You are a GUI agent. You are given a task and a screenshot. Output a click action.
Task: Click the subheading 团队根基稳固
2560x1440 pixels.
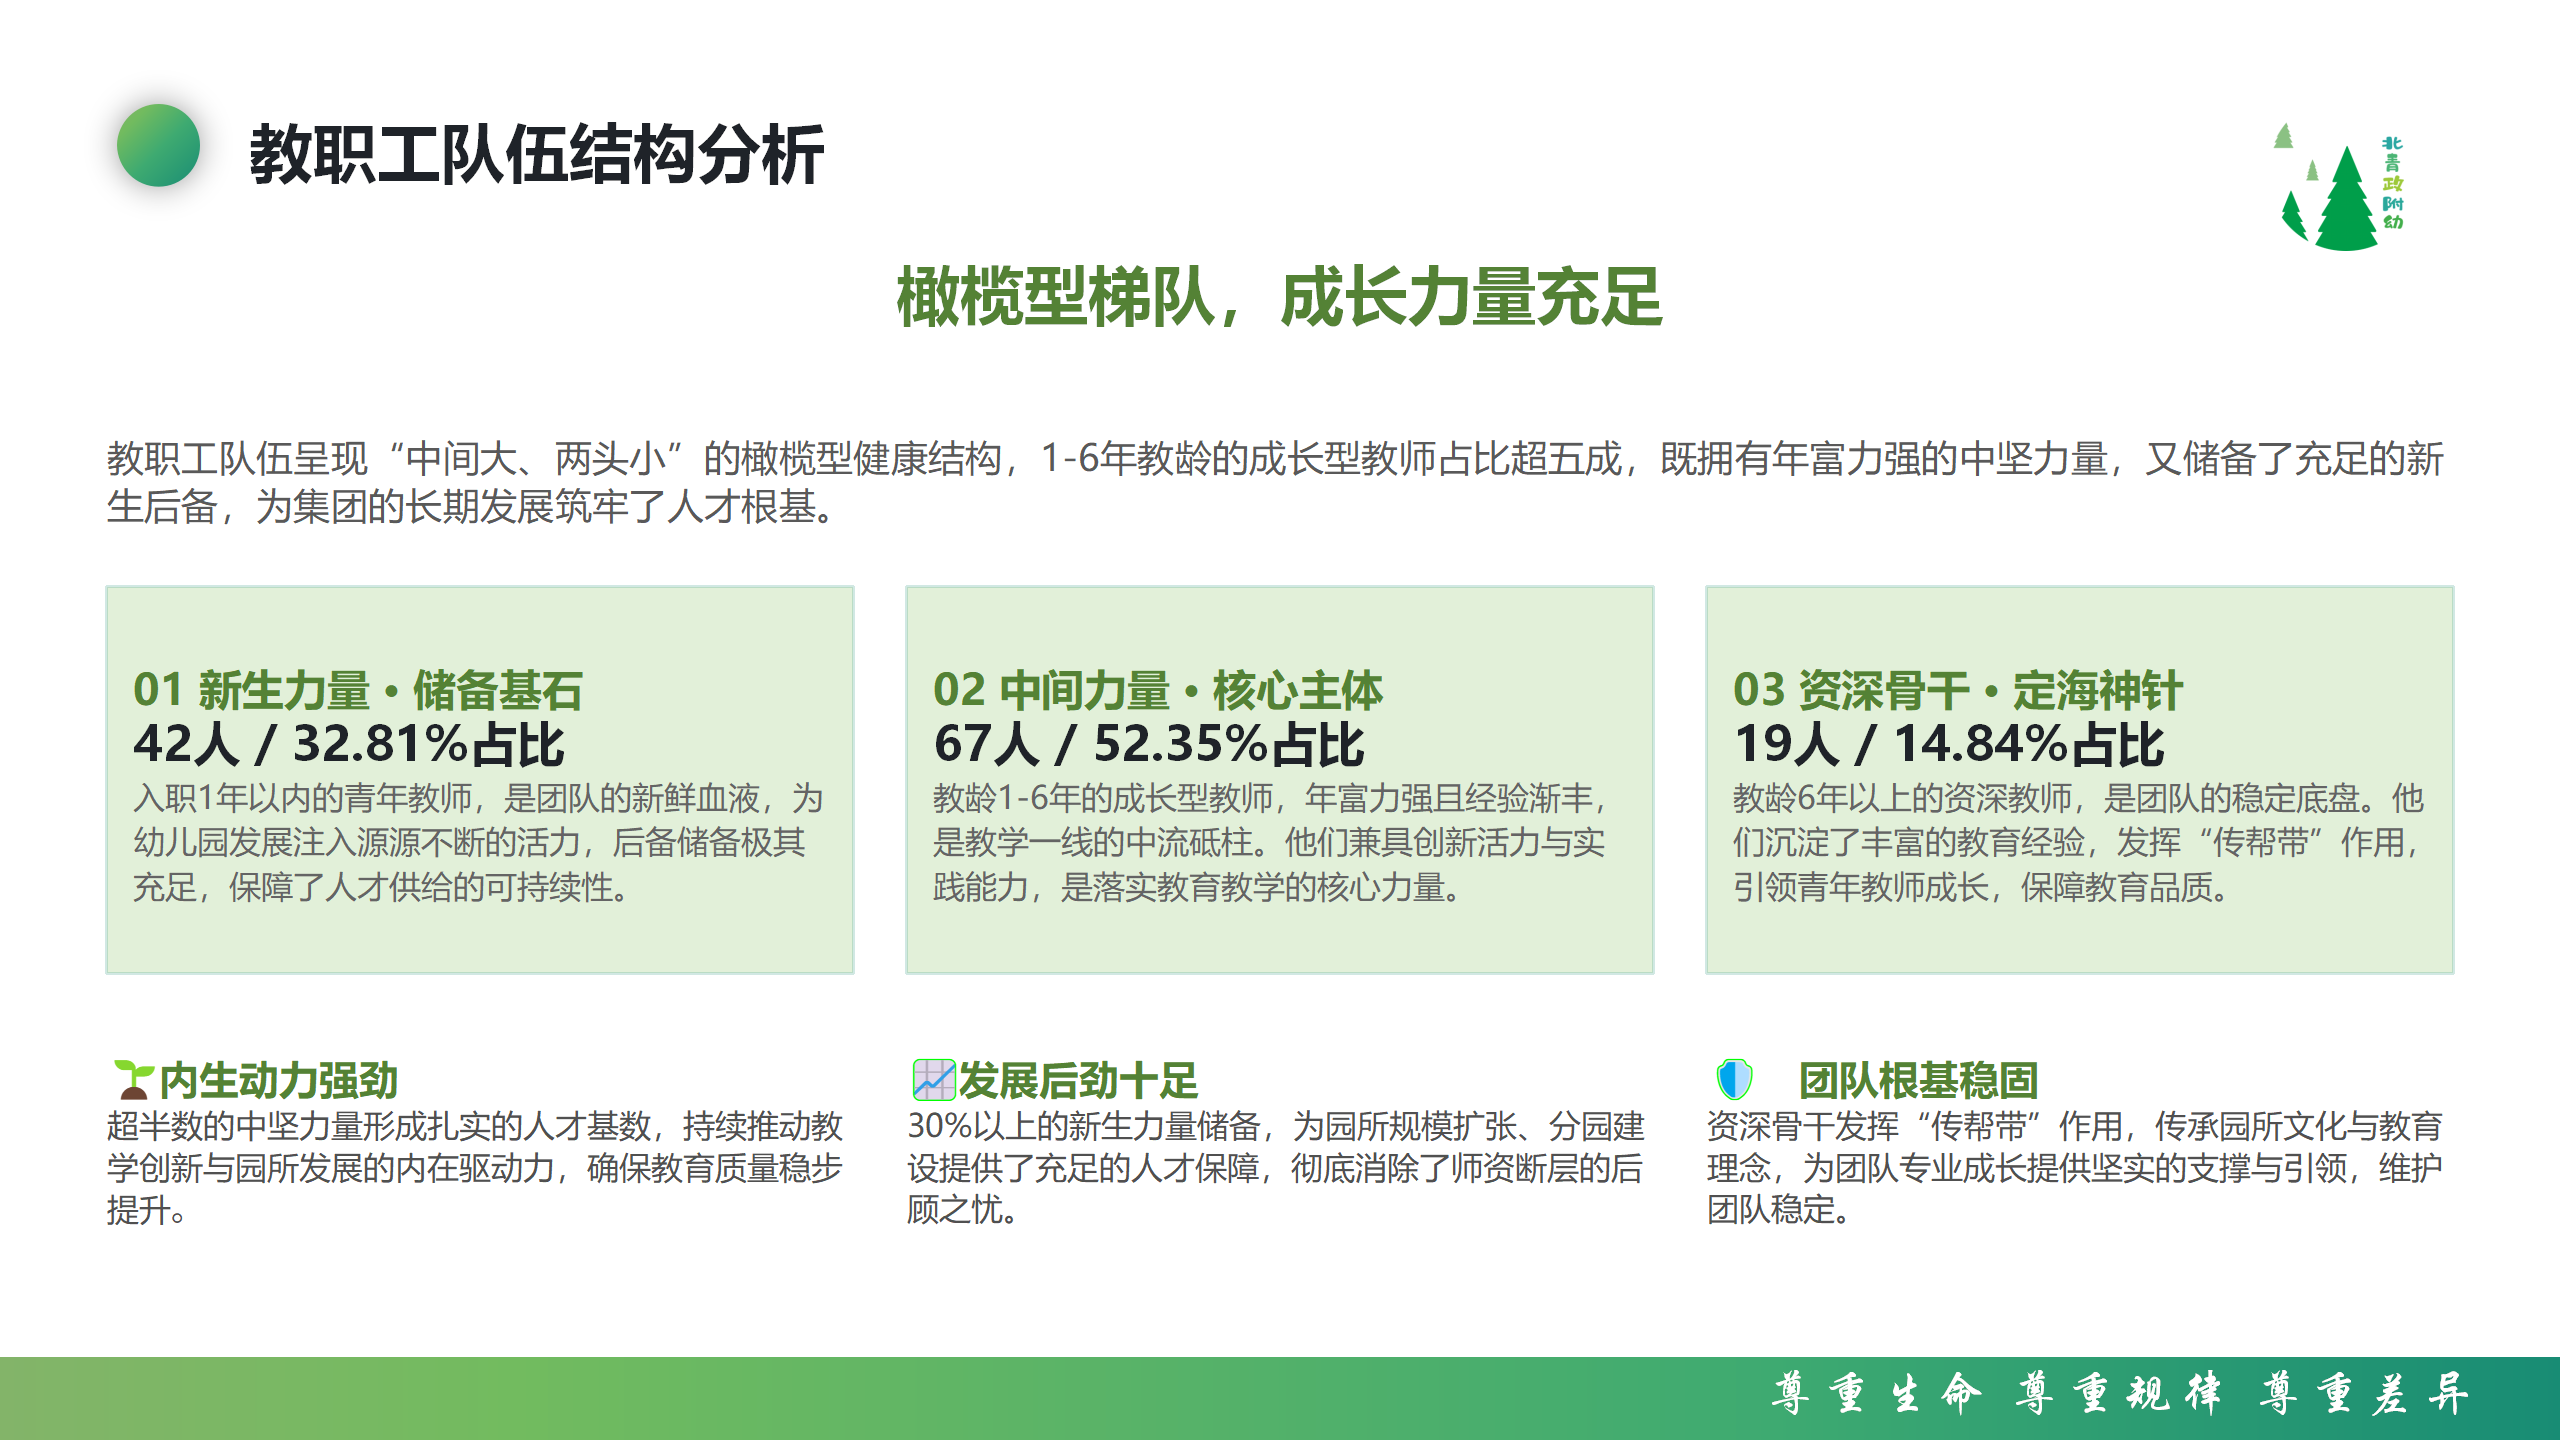click(1919, 1080)
